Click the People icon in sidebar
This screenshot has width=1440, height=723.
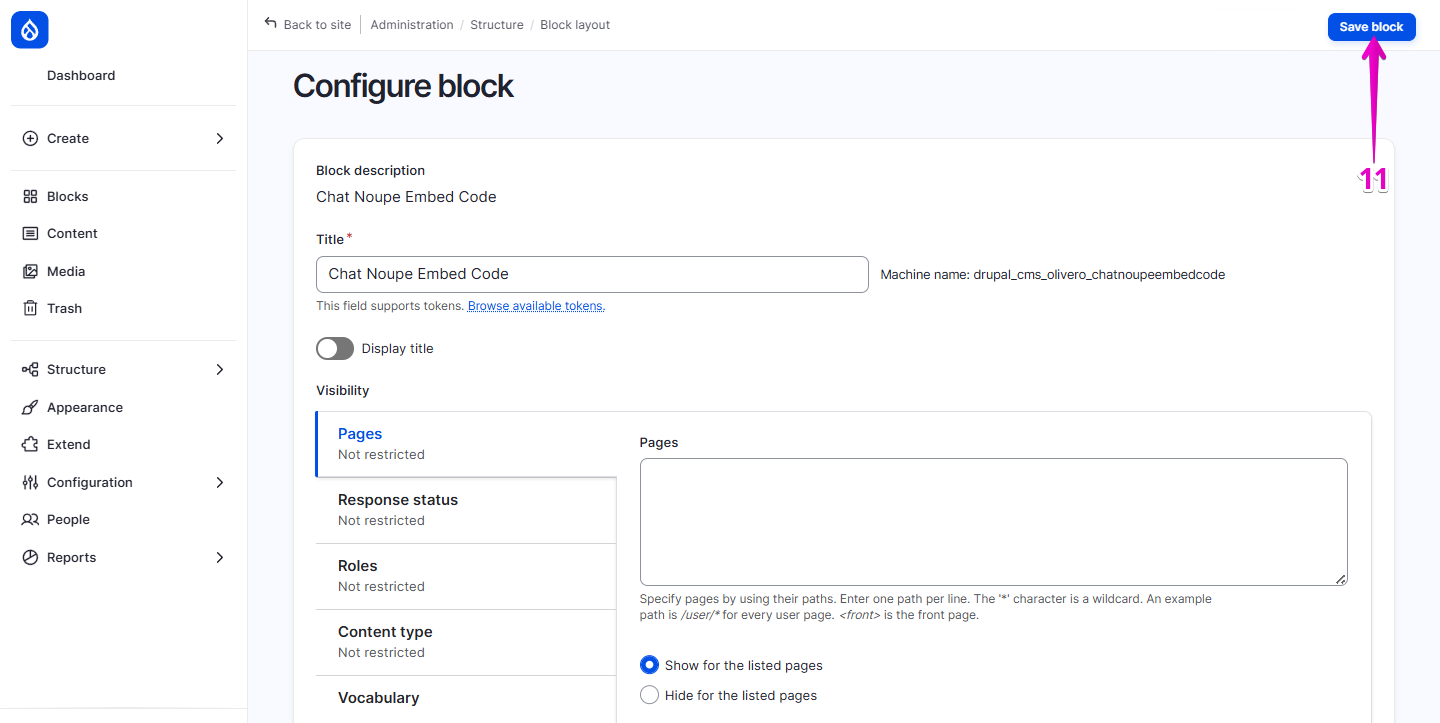click(x=30, y=519)
